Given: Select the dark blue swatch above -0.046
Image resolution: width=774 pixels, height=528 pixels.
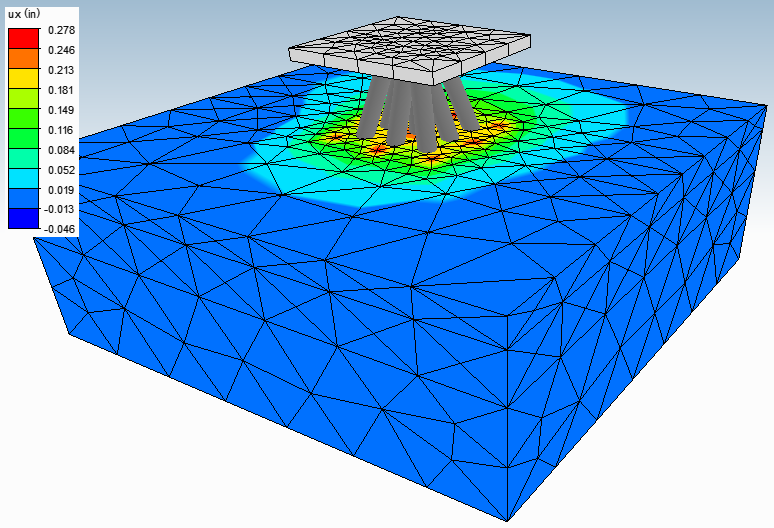Looking at the screenshot, I should click(x=23, y=218).
